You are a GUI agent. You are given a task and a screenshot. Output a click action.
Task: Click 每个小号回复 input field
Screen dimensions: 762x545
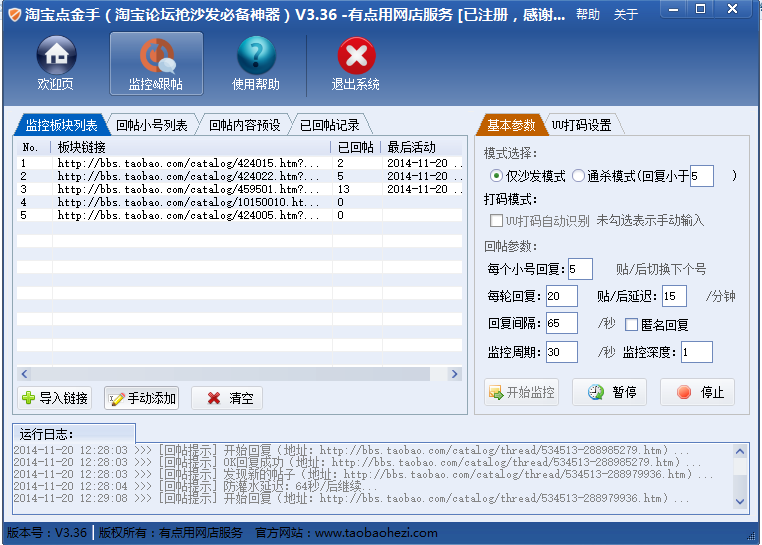581,269
